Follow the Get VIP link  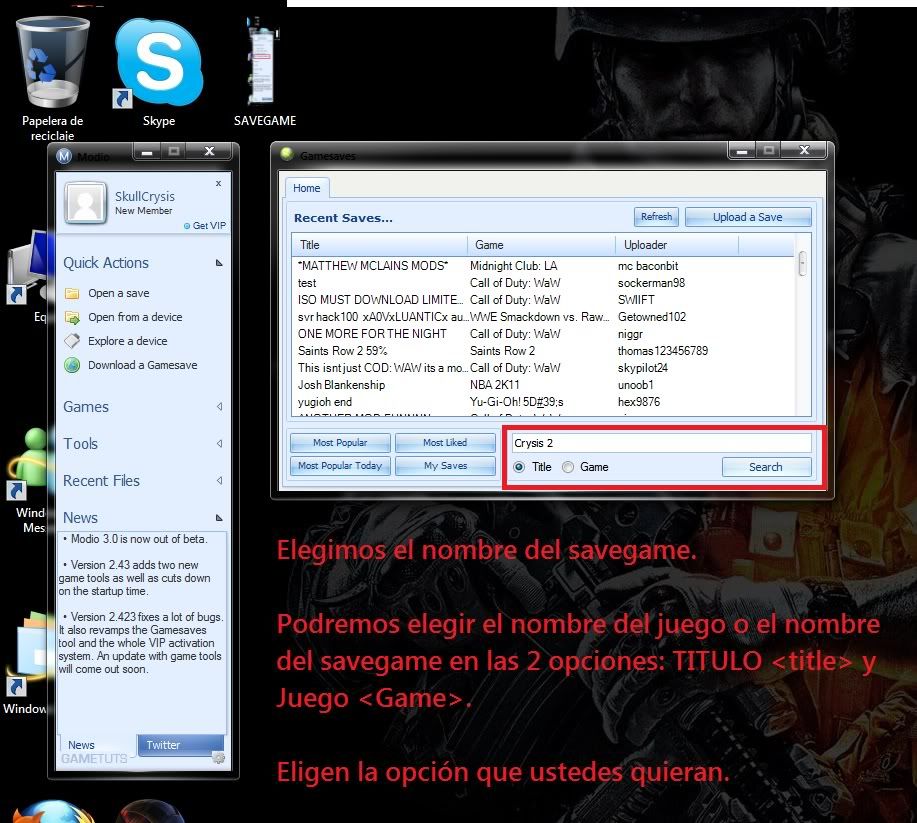209,226
